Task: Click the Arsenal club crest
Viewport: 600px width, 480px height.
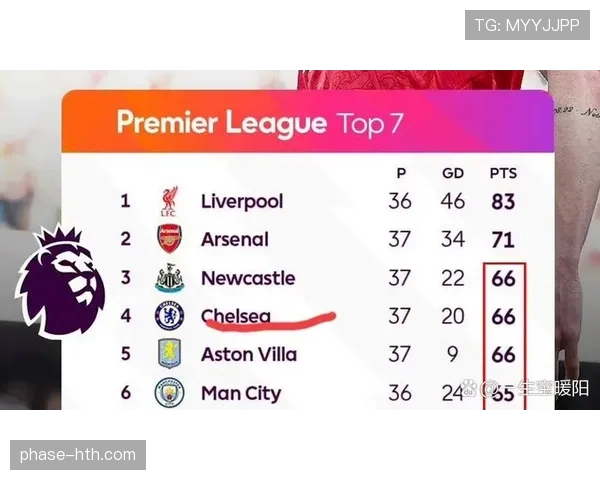Action: tap(169, 240)
